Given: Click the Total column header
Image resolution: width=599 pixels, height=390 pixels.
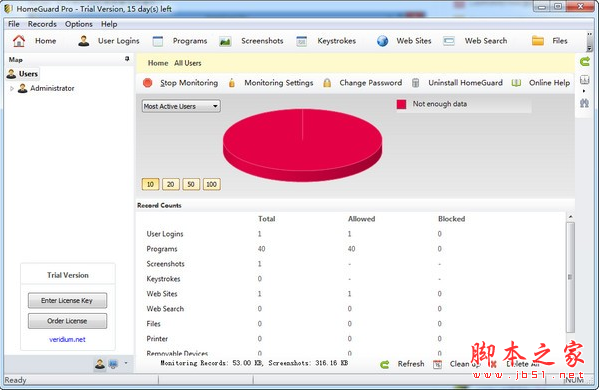Looking at the screenshot, I should pyautogui.click(x=267, y=219).
